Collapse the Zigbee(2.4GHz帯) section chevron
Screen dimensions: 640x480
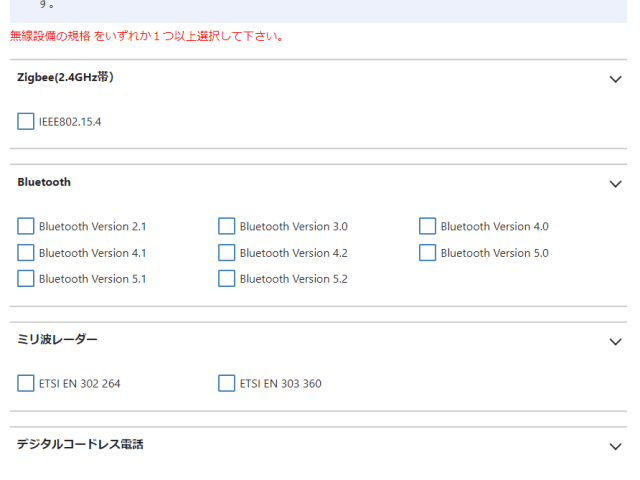615,79
